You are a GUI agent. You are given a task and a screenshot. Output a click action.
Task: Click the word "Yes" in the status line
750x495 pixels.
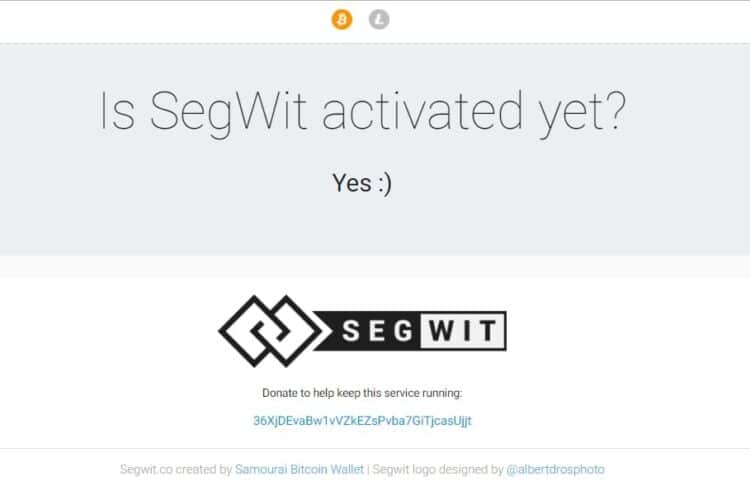click(351, 183)
